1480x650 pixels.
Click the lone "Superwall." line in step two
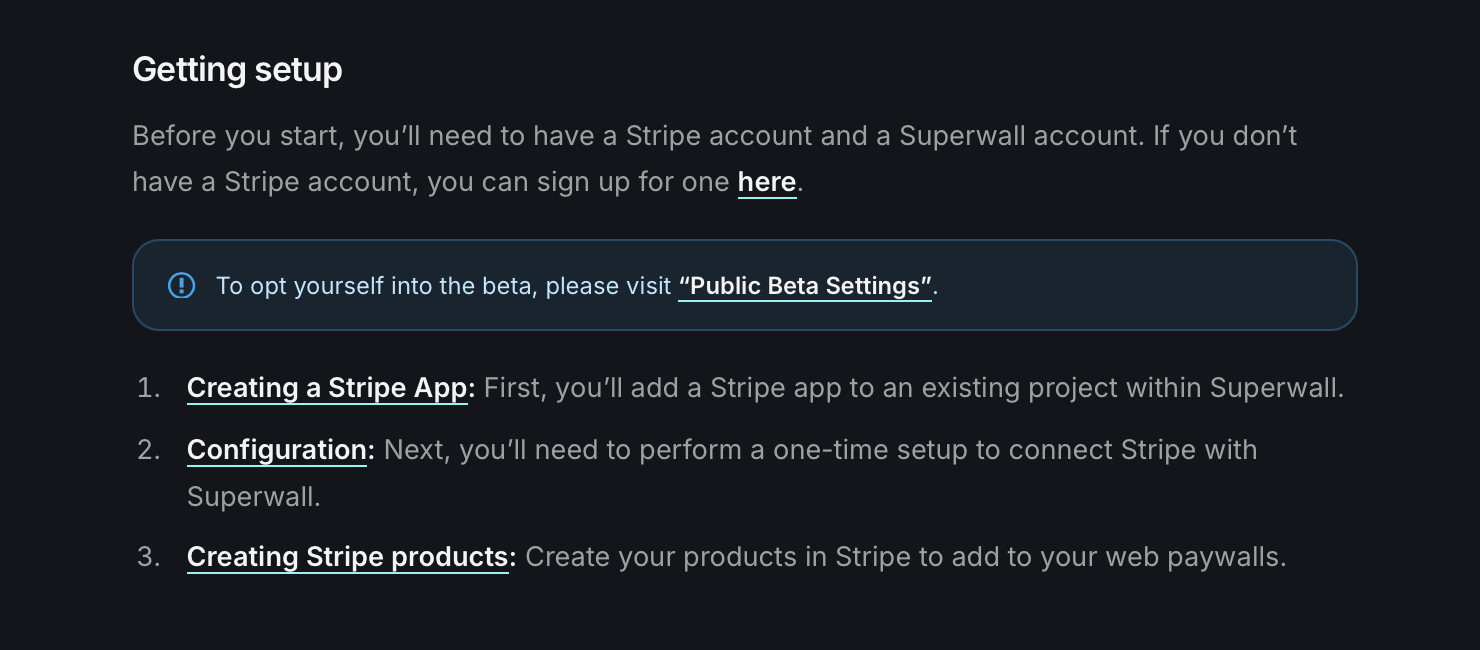pyautogui.click(x=253, y=496)
